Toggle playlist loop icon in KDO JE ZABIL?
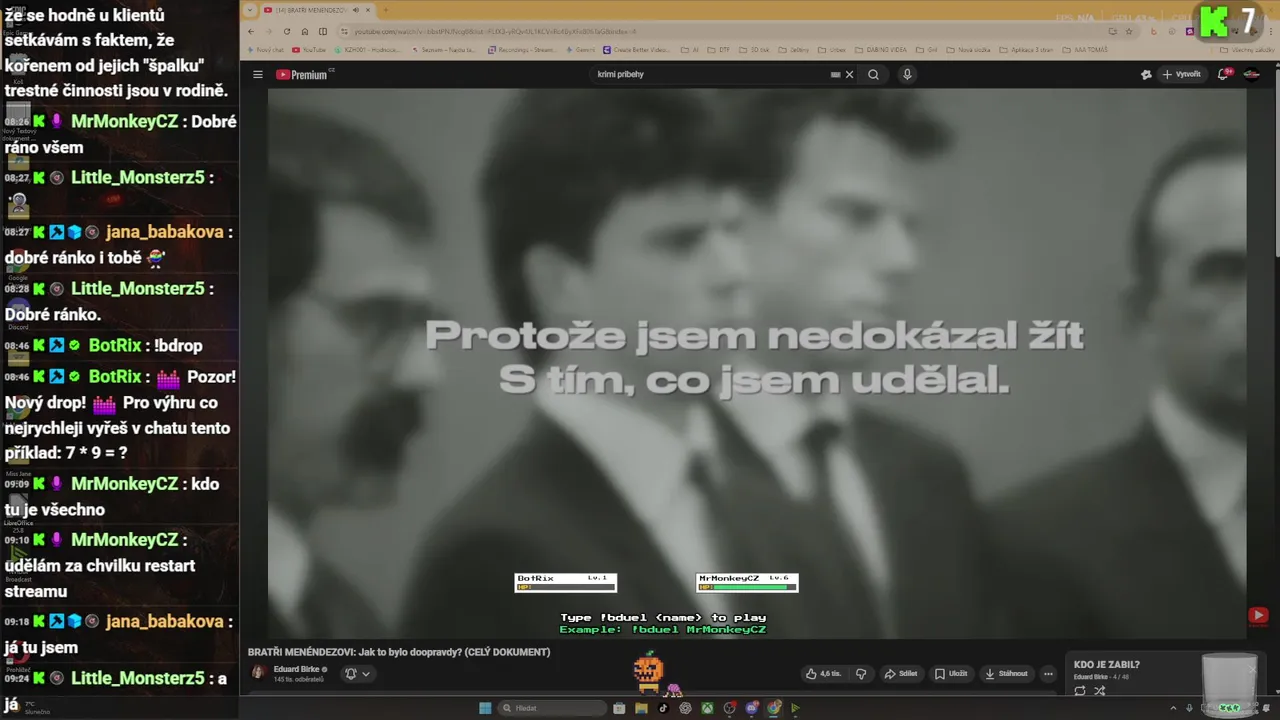1280x720 pixels. point(1080,691)
